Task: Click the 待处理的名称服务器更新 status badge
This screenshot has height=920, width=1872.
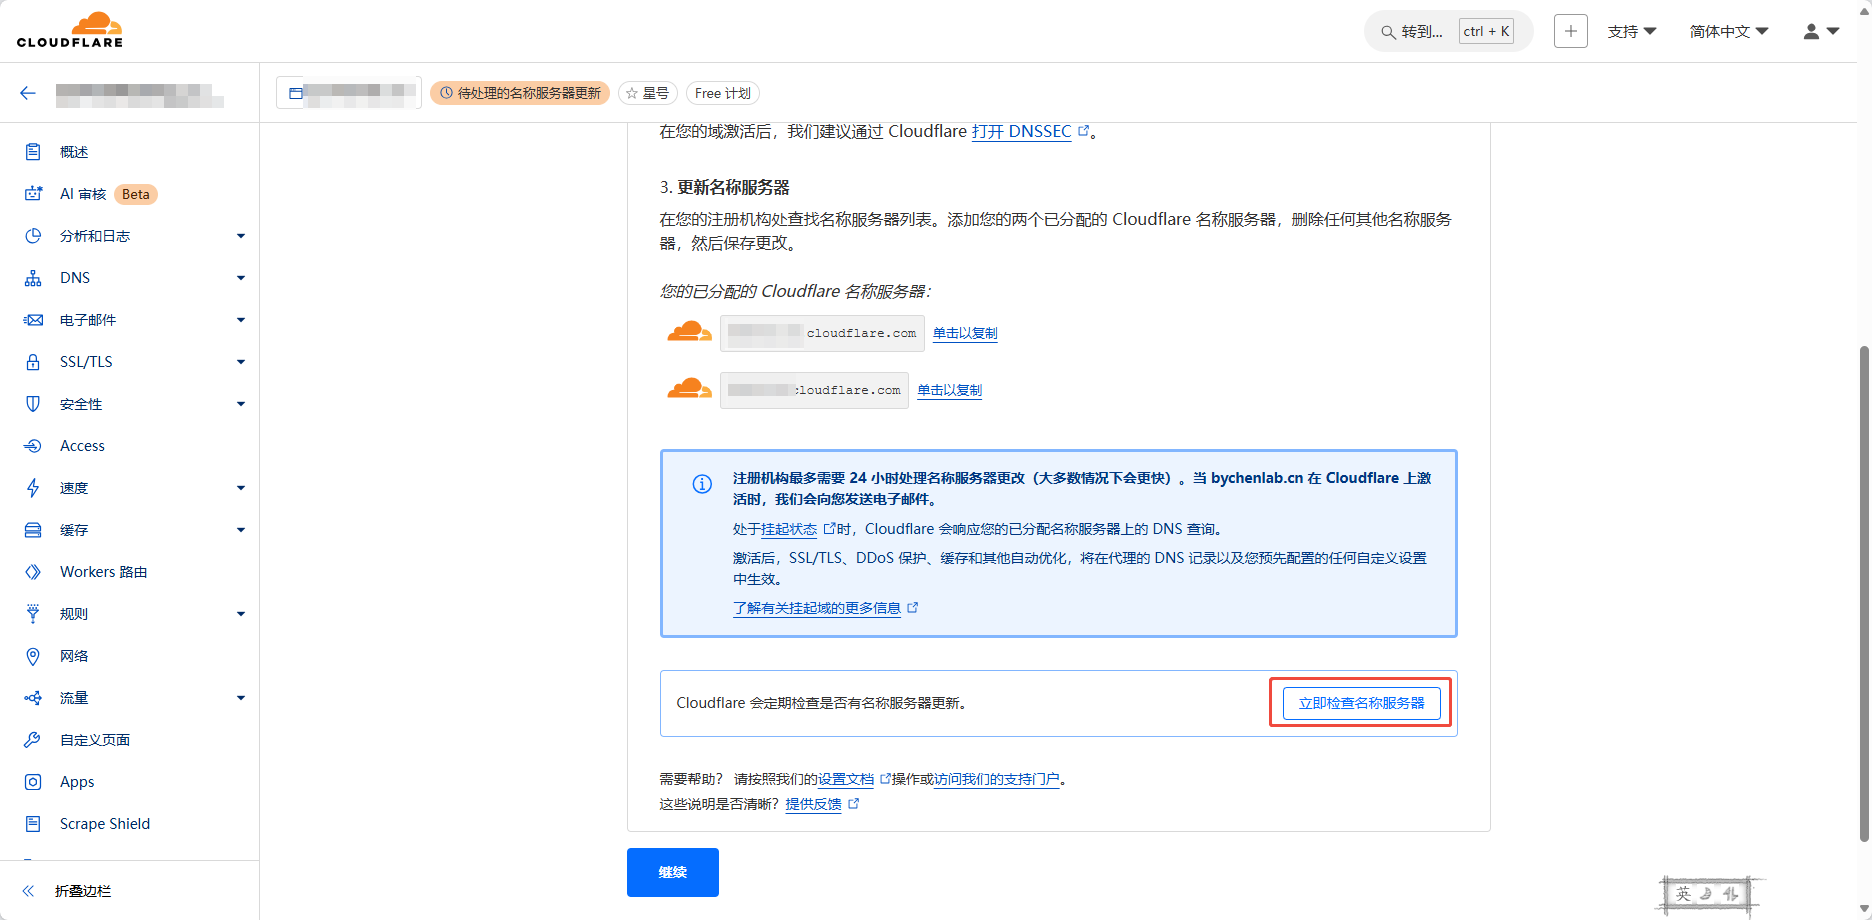Action: (x=520, y=93)
